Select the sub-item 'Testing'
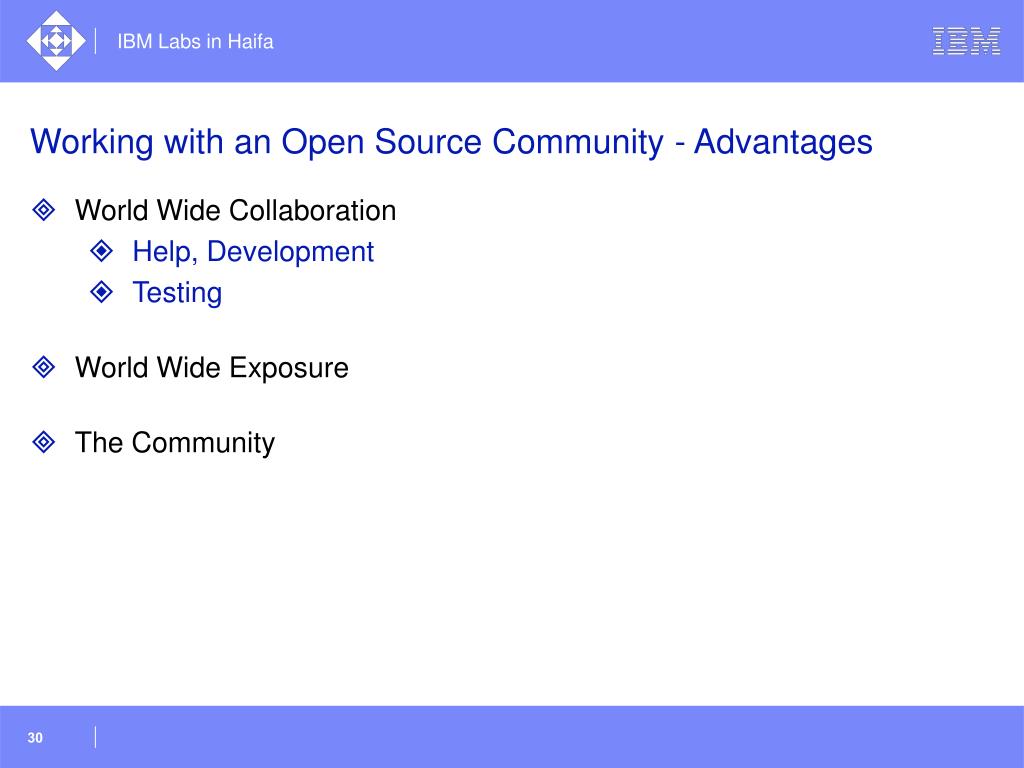The image size is (1024, 768). 178,293
